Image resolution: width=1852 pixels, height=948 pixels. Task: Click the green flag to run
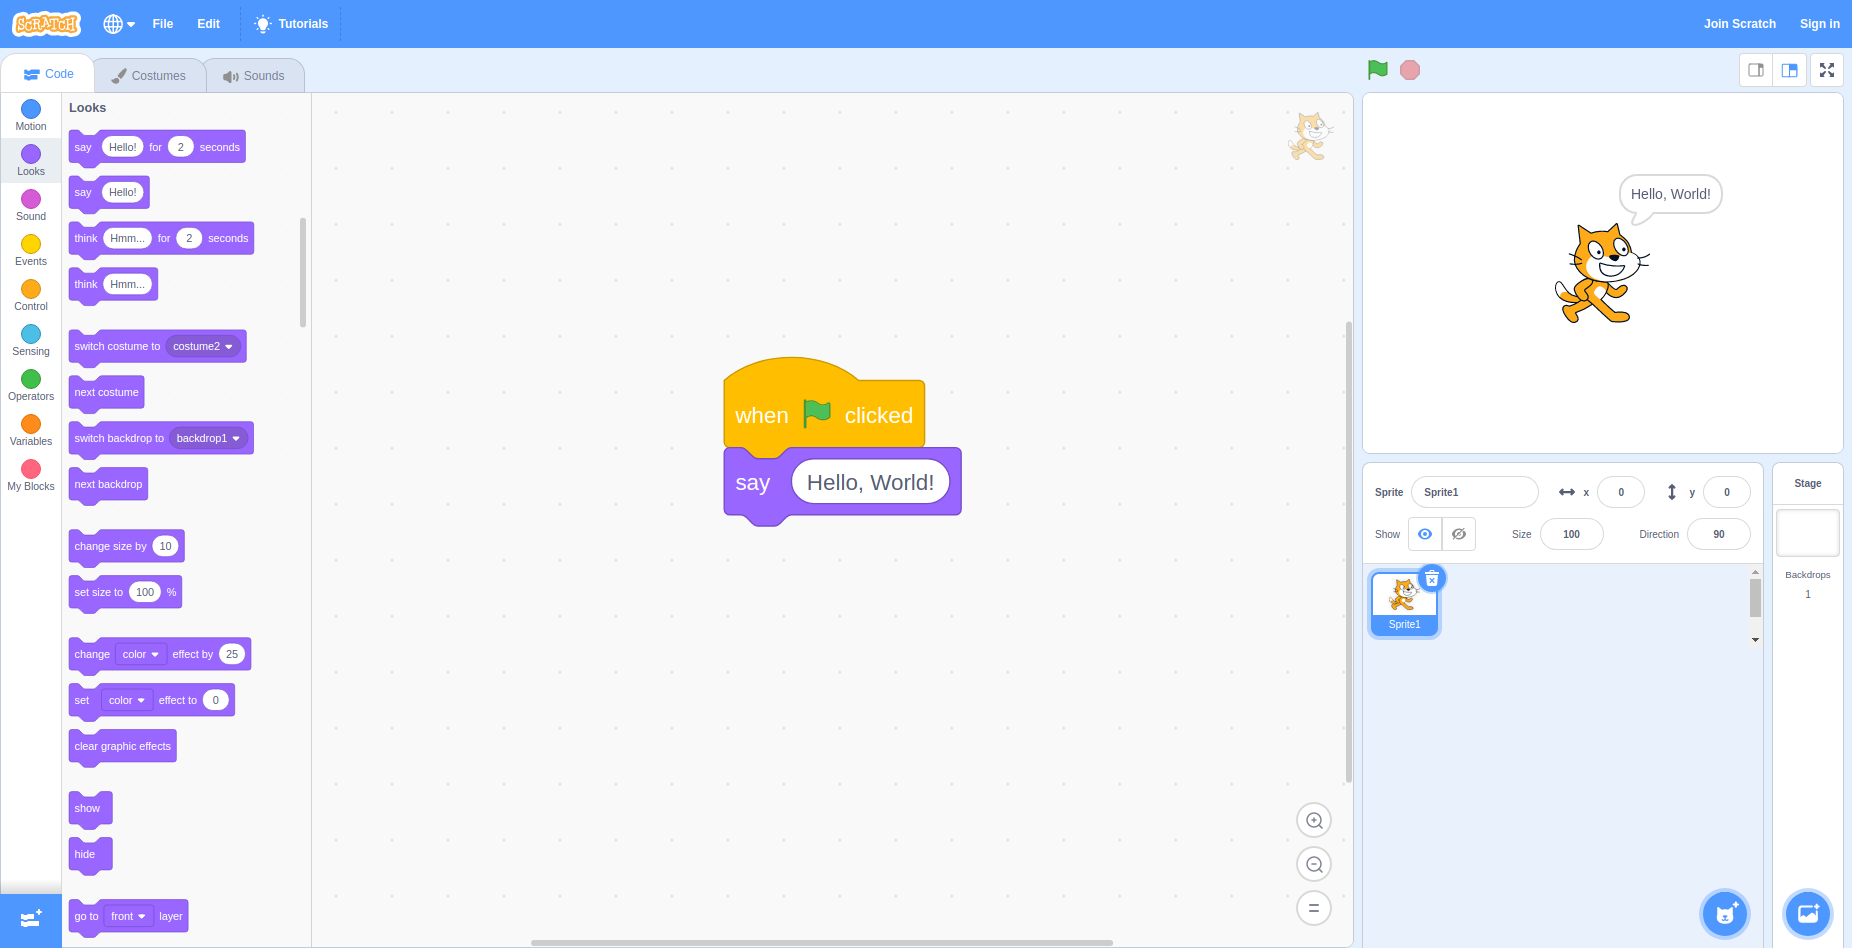[1378, 70]
